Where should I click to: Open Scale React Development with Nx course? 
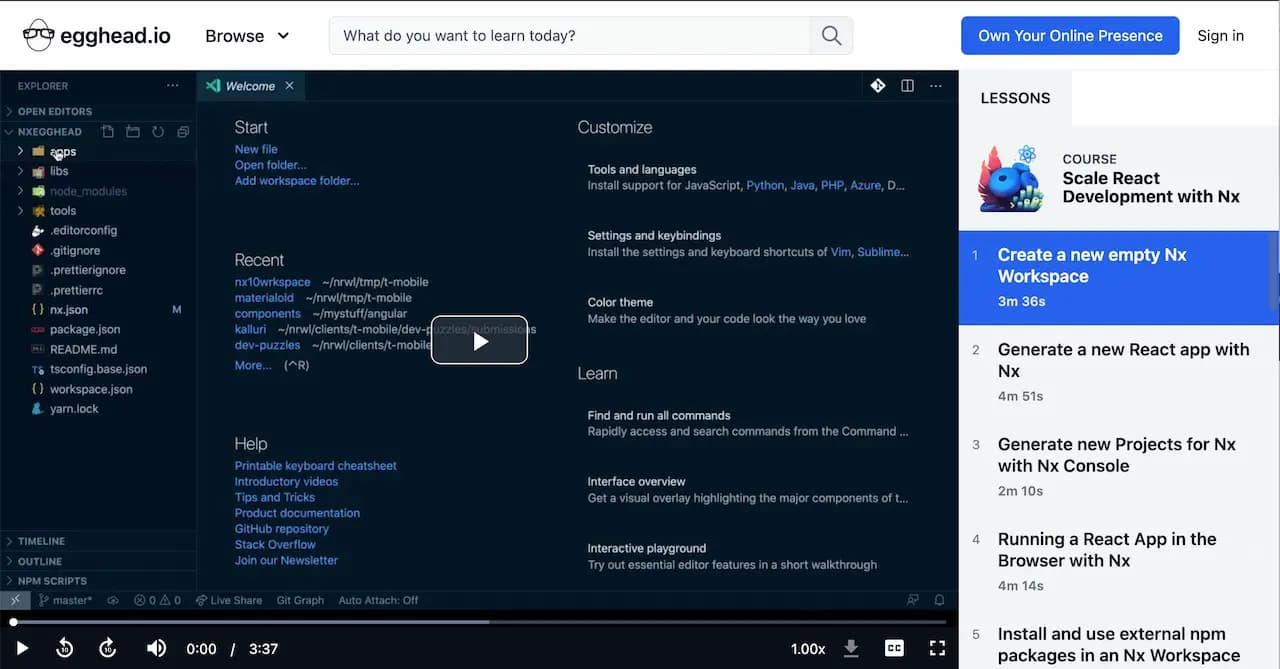click(1151, 187)
